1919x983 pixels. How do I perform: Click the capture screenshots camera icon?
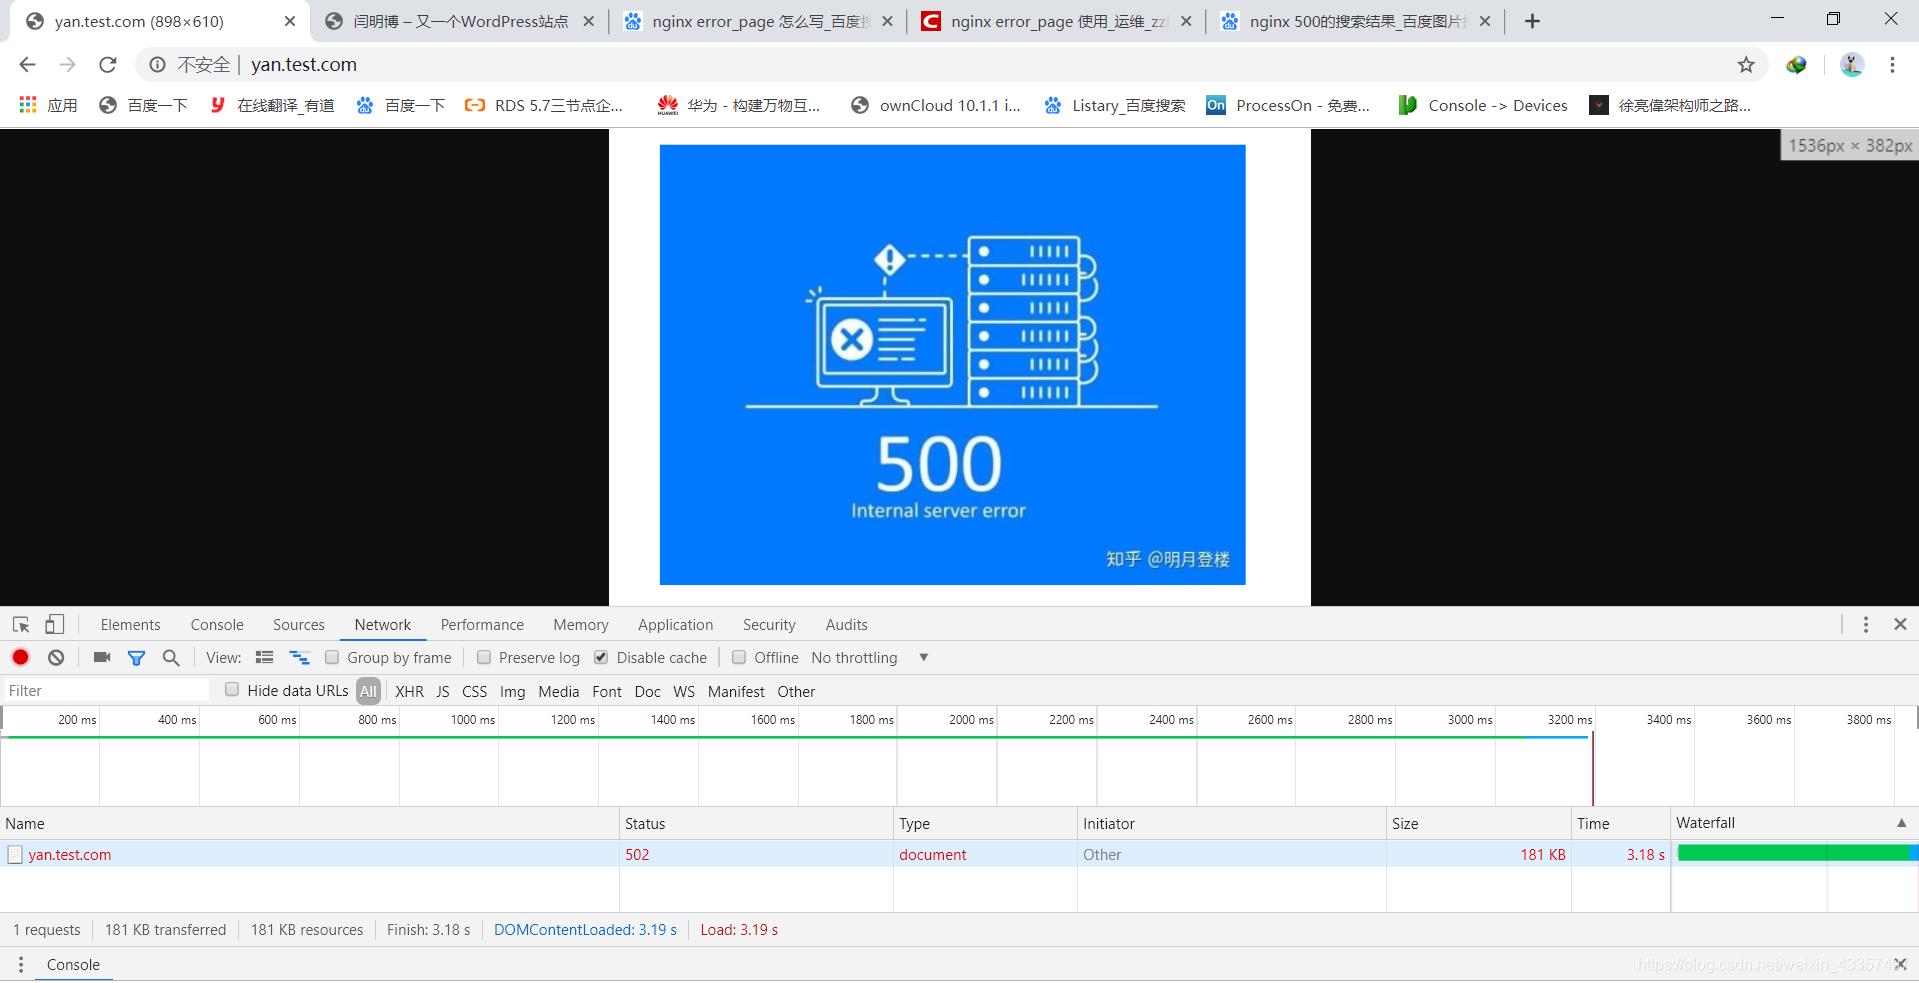click(102, 657)
